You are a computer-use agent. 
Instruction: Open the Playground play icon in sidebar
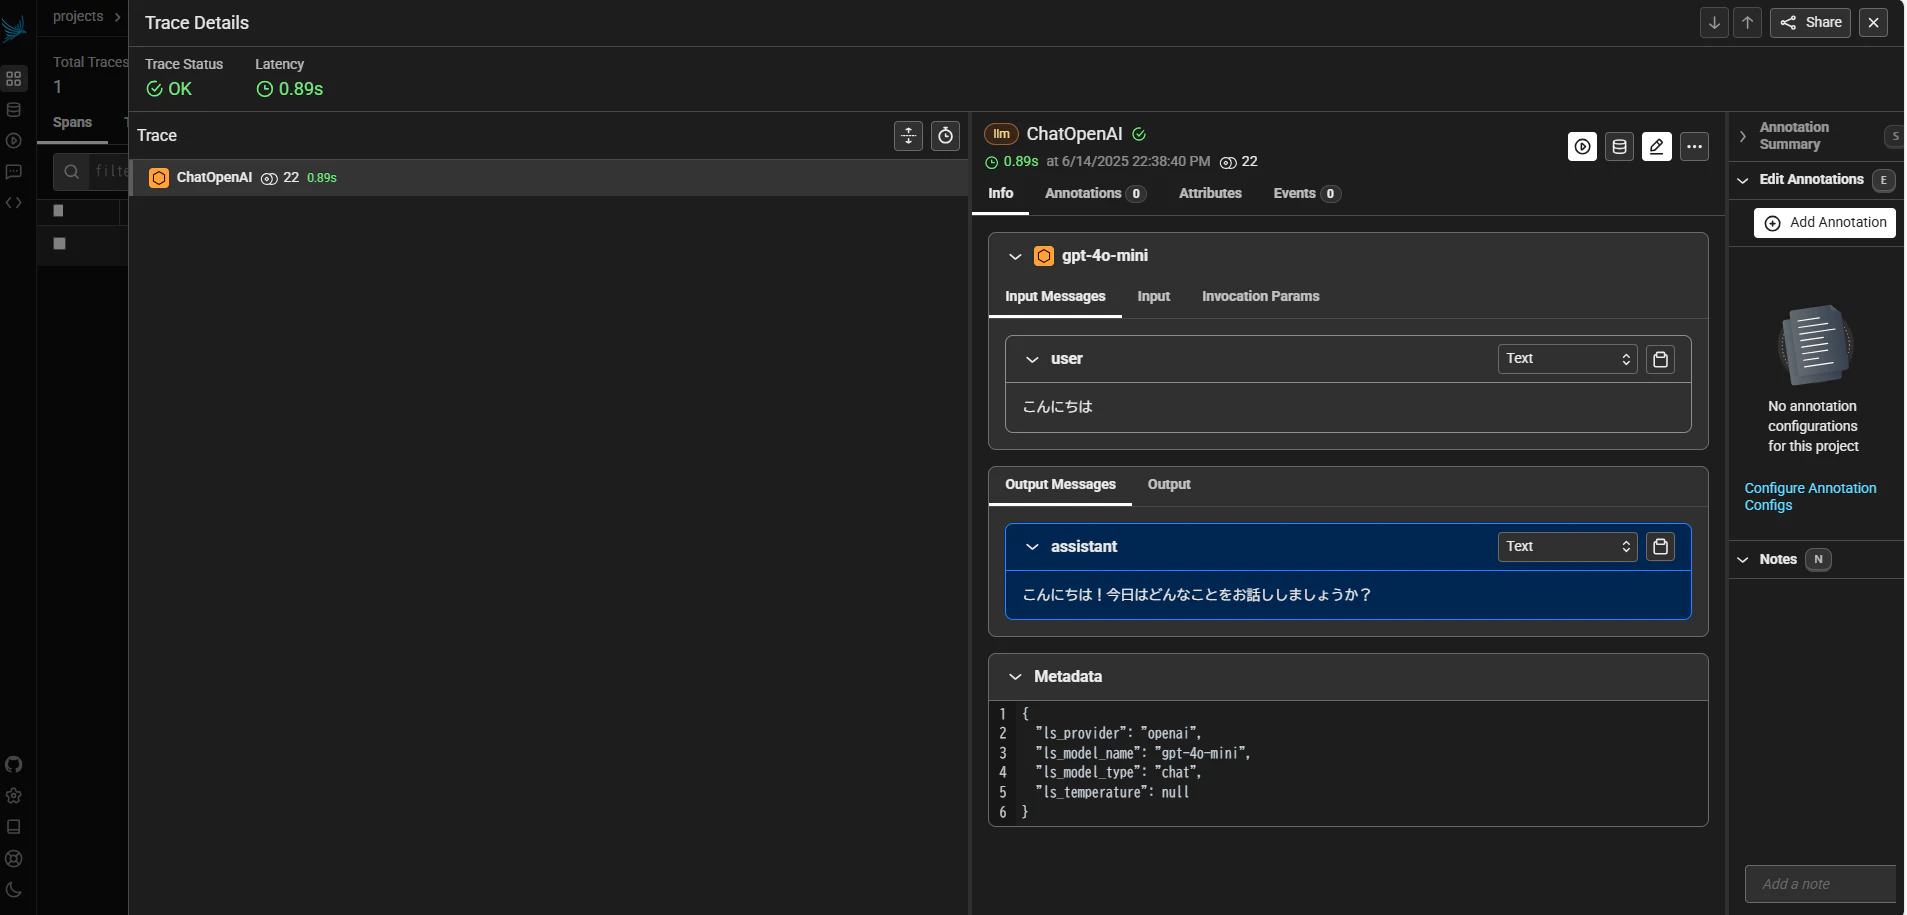tap(14, 141)
